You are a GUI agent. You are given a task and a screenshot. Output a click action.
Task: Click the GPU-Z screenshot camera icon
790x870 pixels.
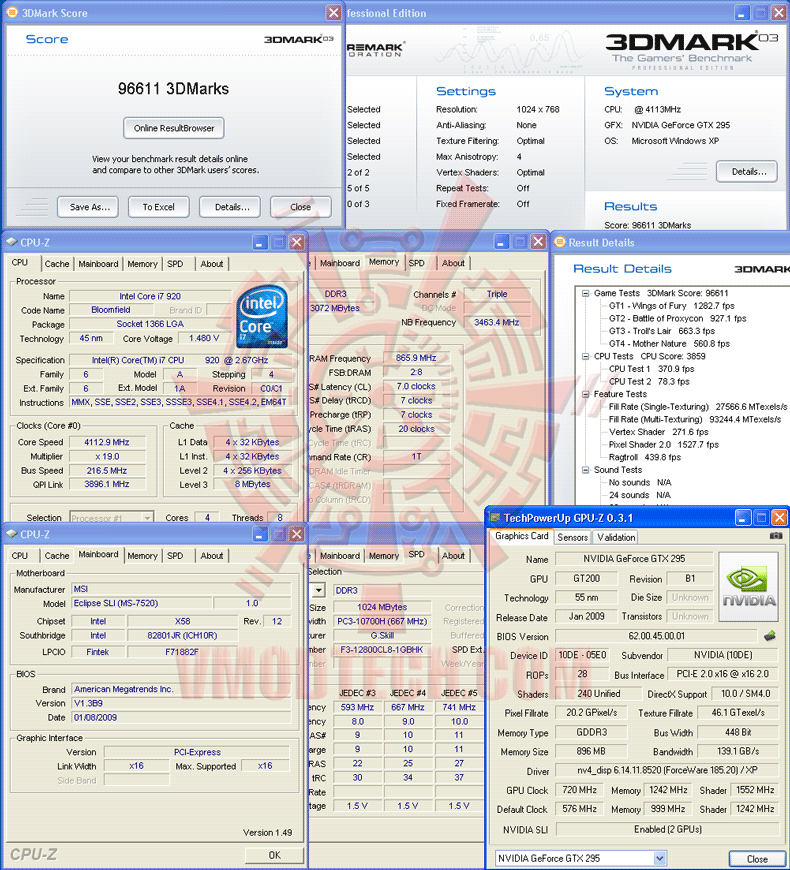tap(776, 536)
